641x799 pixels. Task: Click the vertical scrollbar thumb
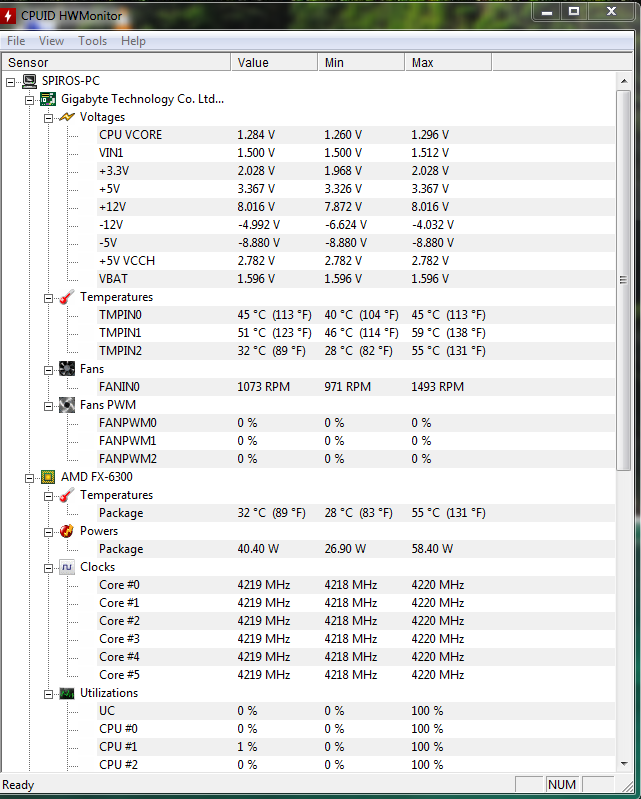[x=624, y=280]
